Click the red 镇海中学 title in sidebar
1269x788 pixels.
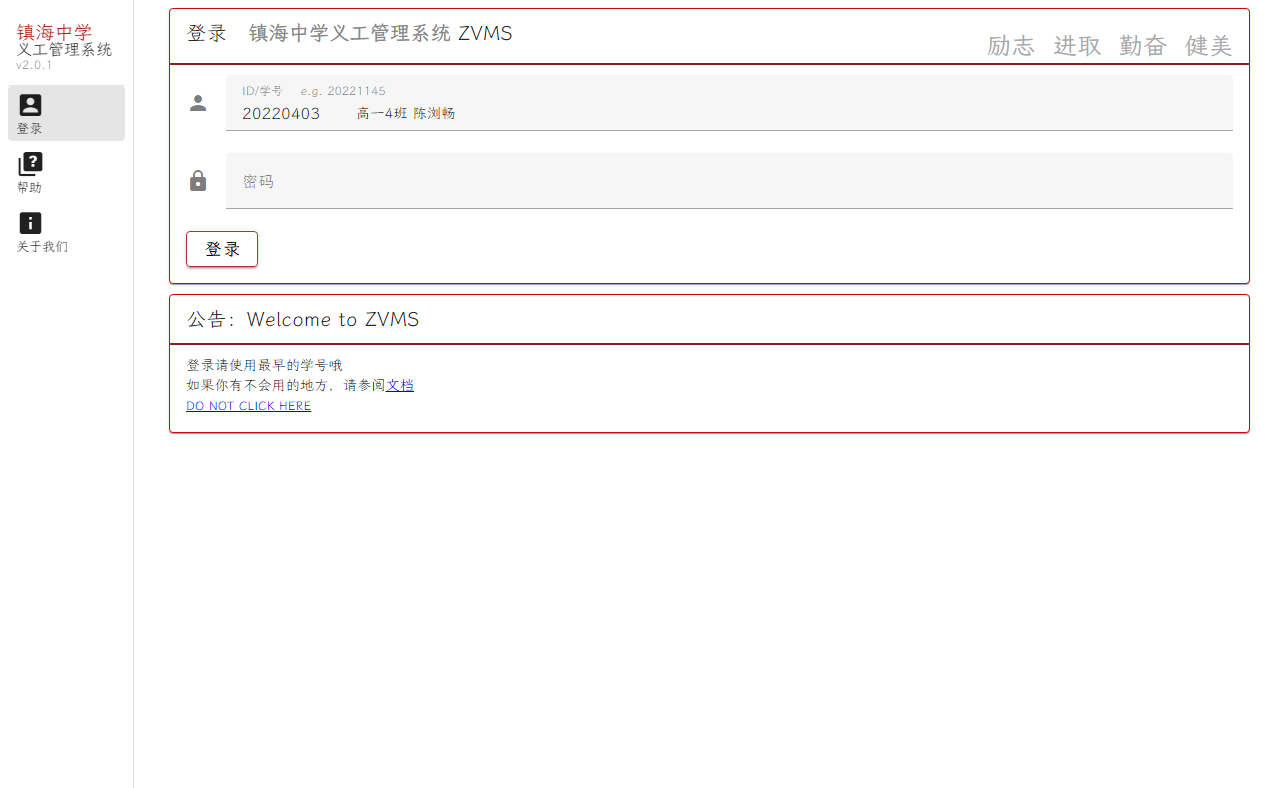pyautogui.click(x=54, y=32)
